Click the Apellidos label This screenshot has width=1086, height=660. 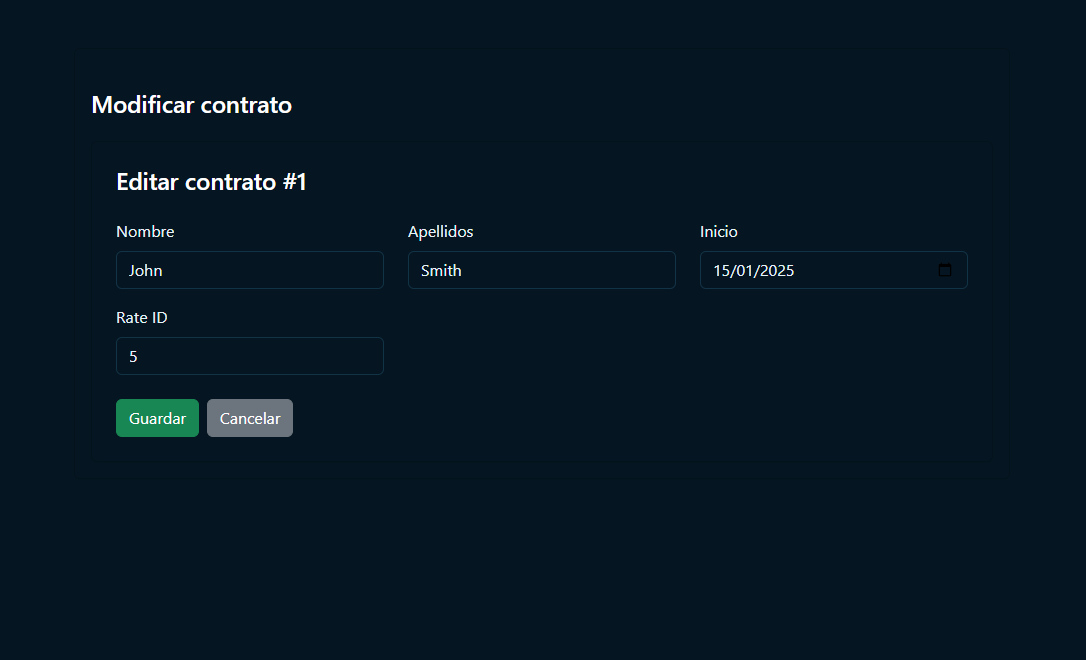440,231
